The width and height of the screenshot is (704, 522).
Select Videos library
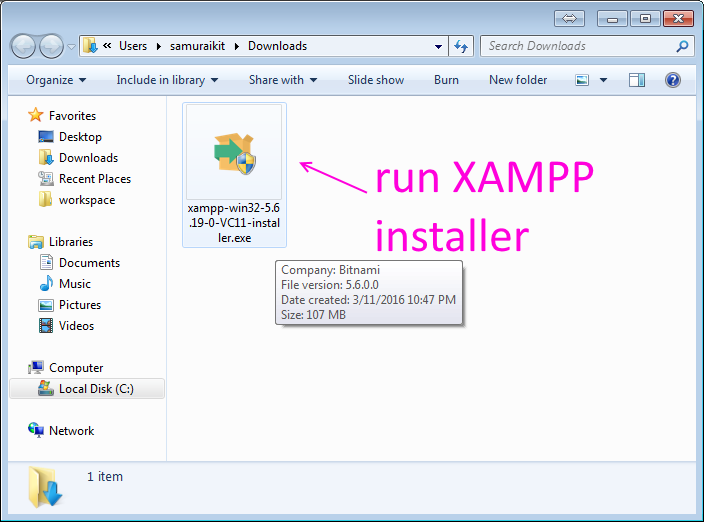coord(76,326)
